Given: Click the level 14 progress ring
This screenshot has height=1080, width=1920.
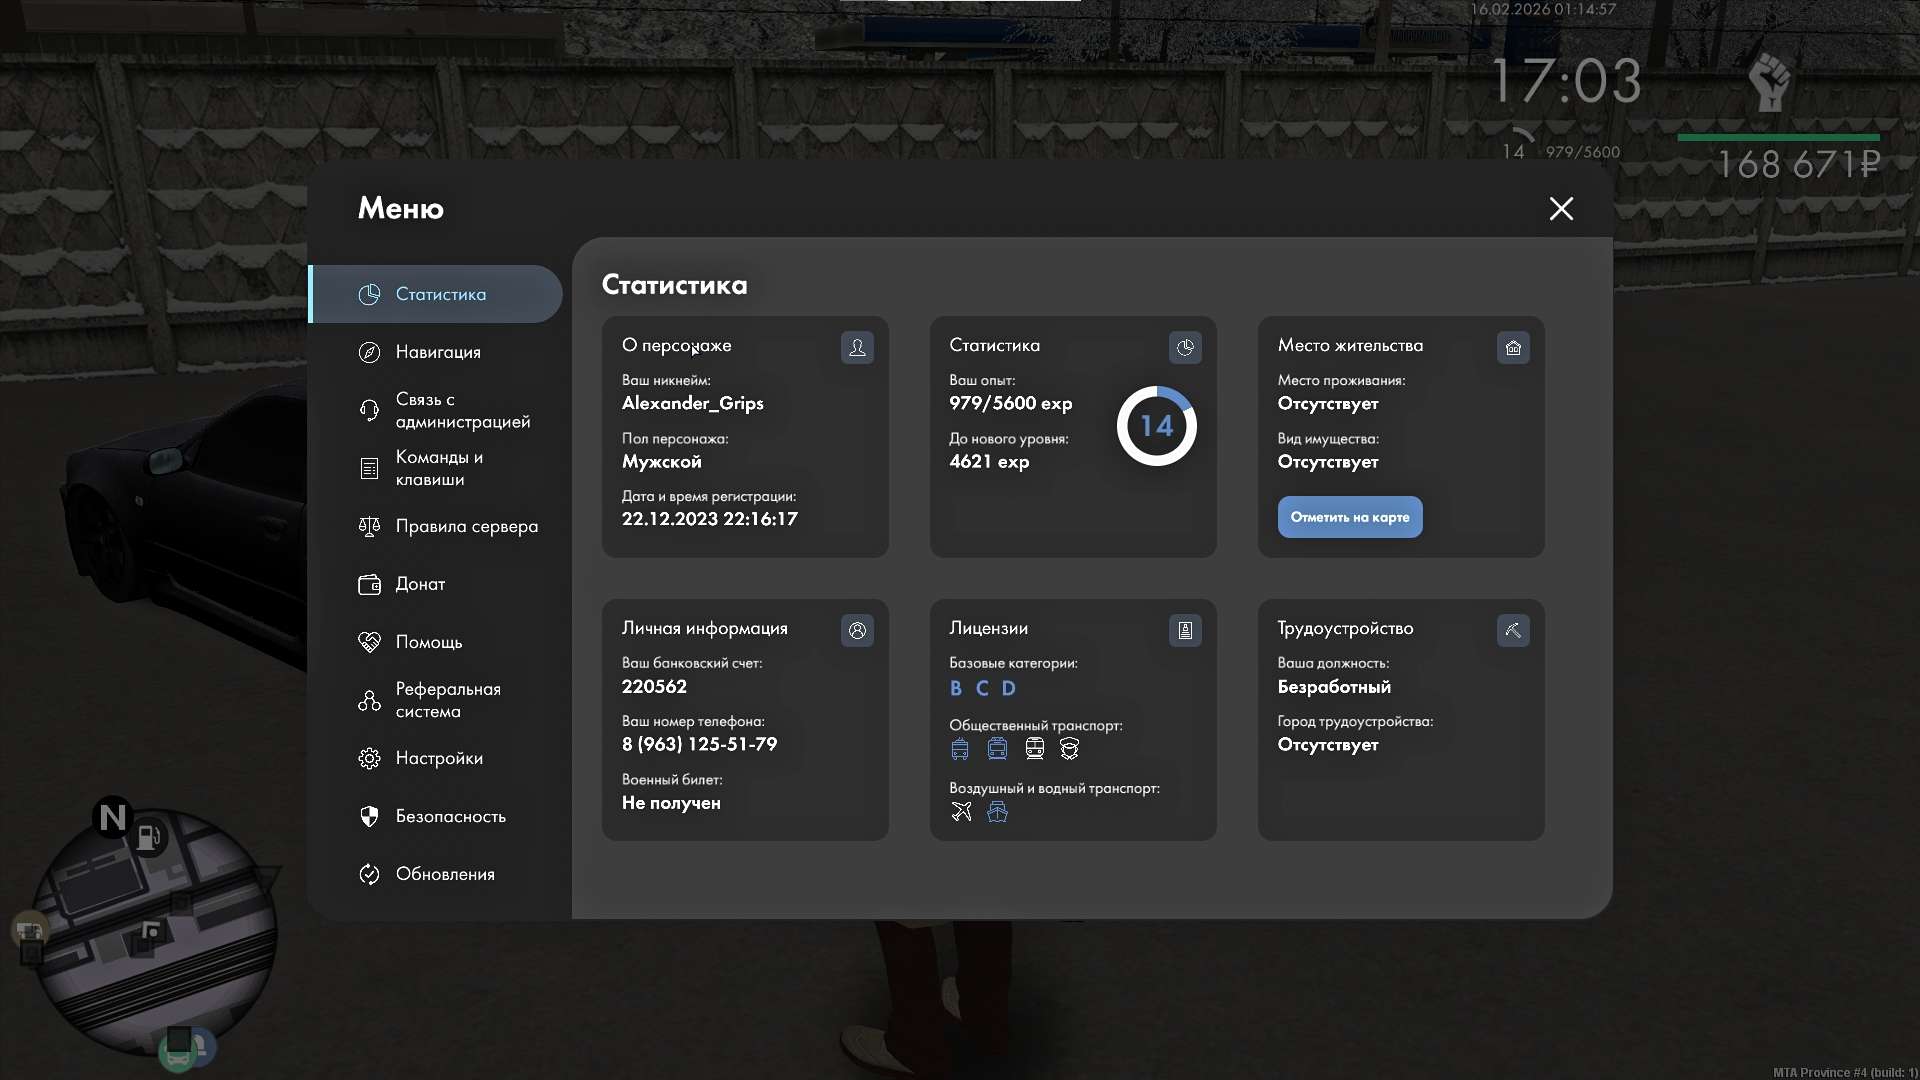Looking at the screenshot, I should (1156, 426).
